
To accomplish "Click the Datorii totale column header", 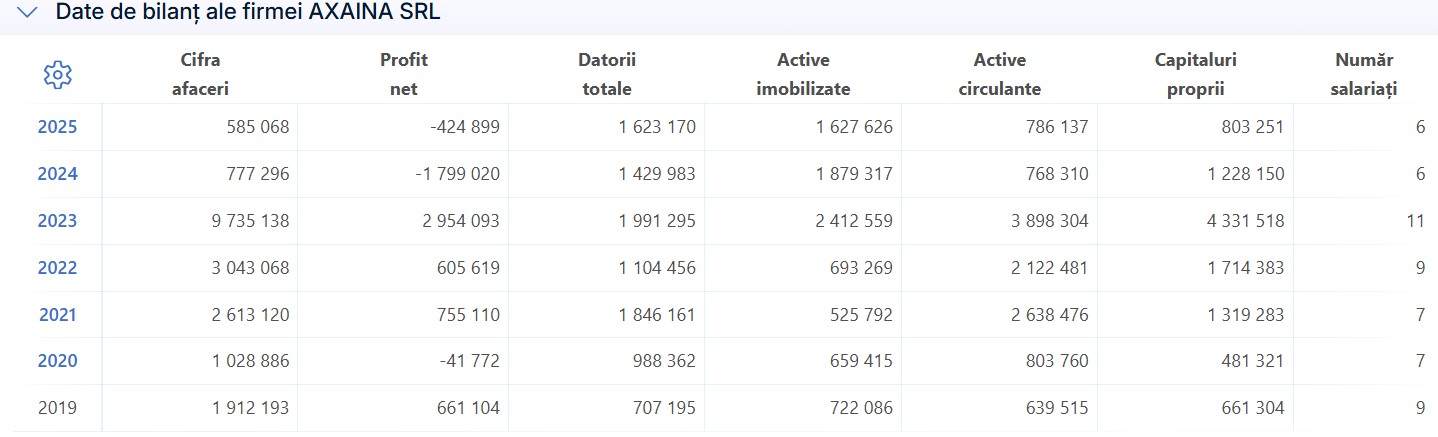I will pos(606,74).
